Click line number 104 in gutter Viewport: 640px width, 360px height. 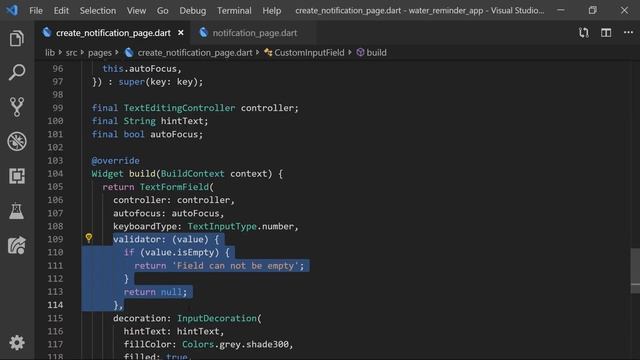click(x=55, y=173)
